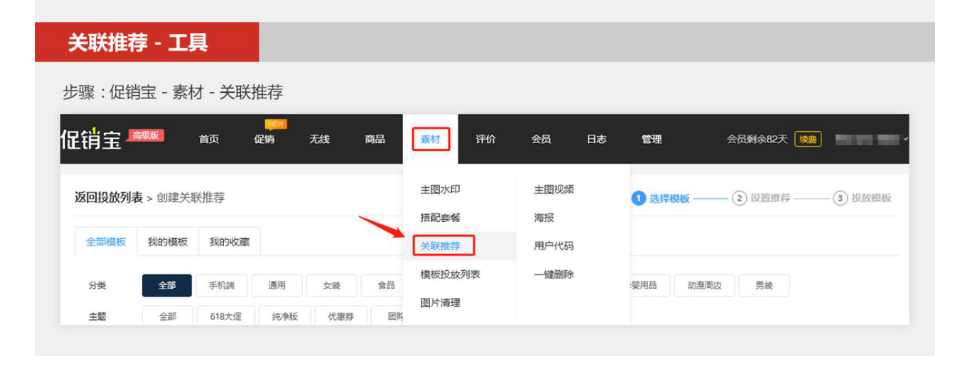
Task: Open the 素材 menu in navigation bar
Action: pos(431,139)
